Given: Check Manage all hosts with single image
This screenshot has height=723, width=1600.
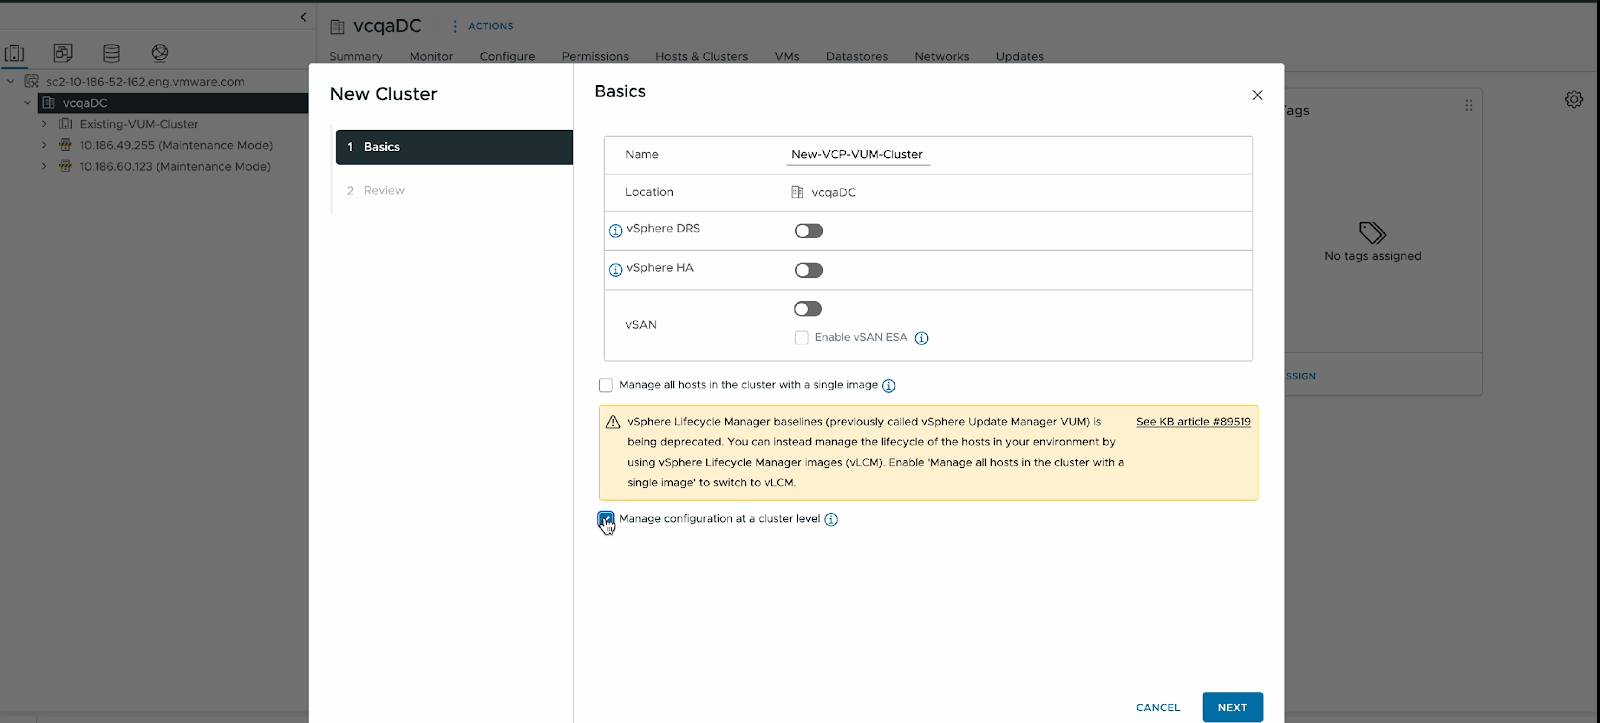Looking at the screenshot, I should pyautogui.click(x=606, y=385).
